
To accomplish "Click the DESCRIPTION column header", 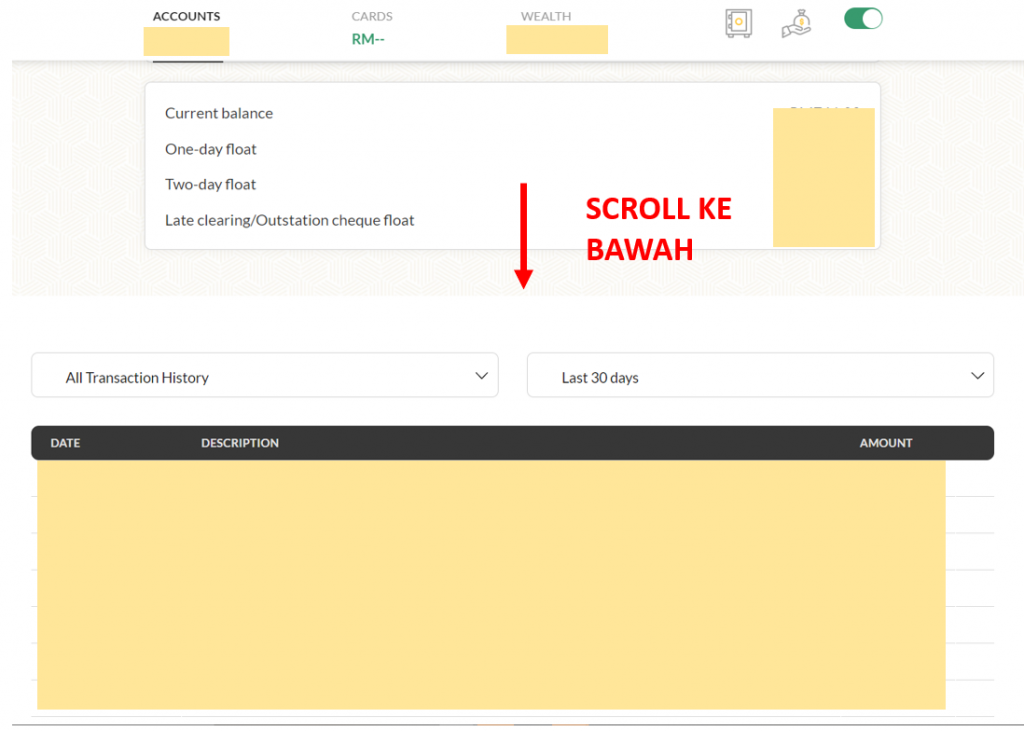I will (239, 443).
